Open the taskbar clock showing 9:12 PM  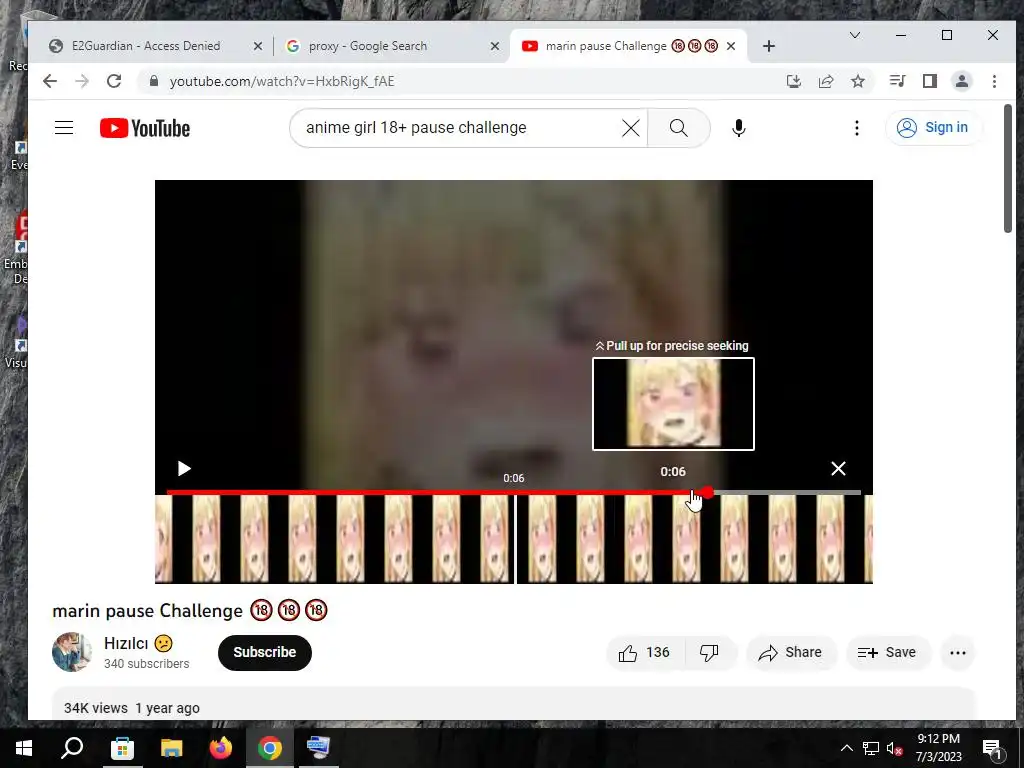tap(938, 748)
